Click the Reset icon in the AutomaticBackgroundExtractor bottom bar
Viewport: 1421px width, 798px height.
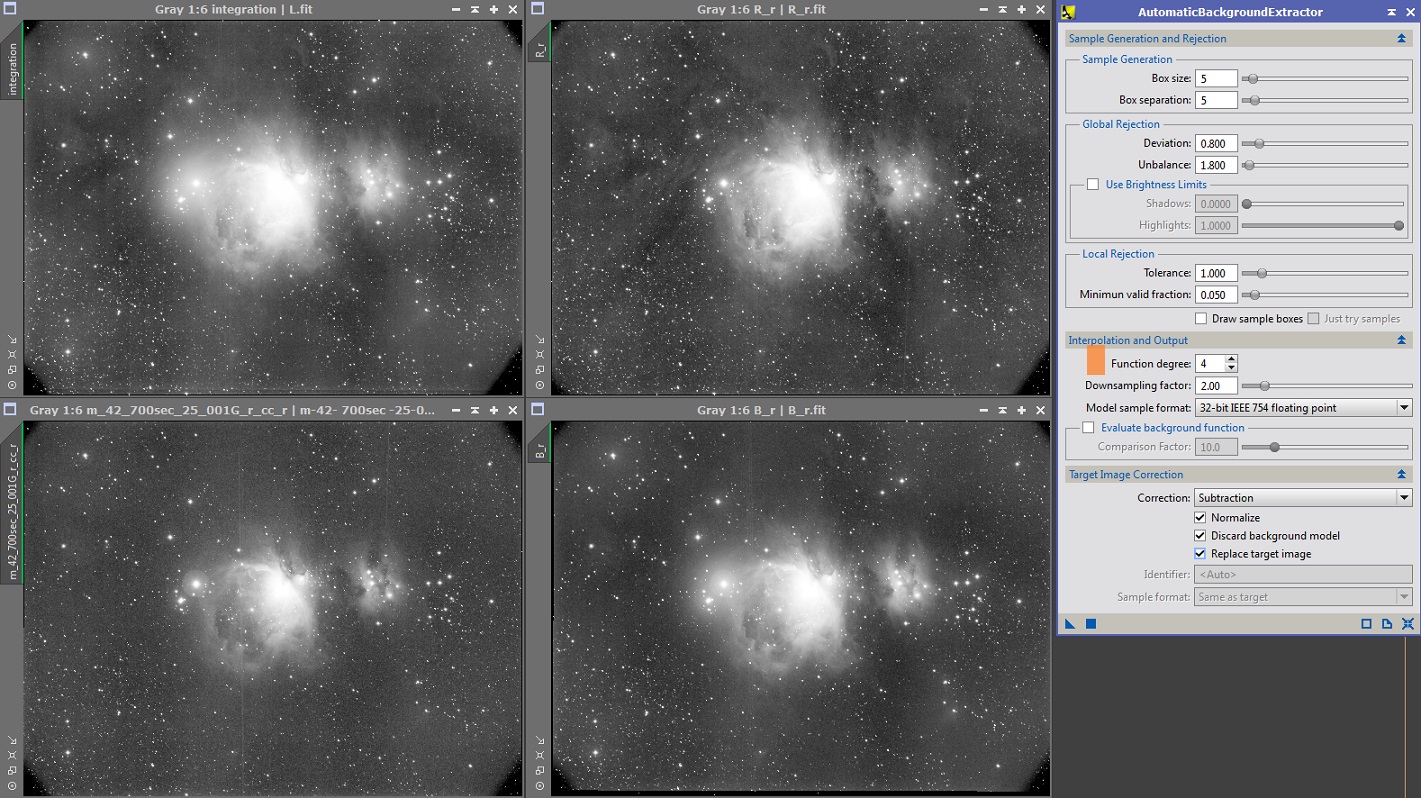click(1408, 624)
